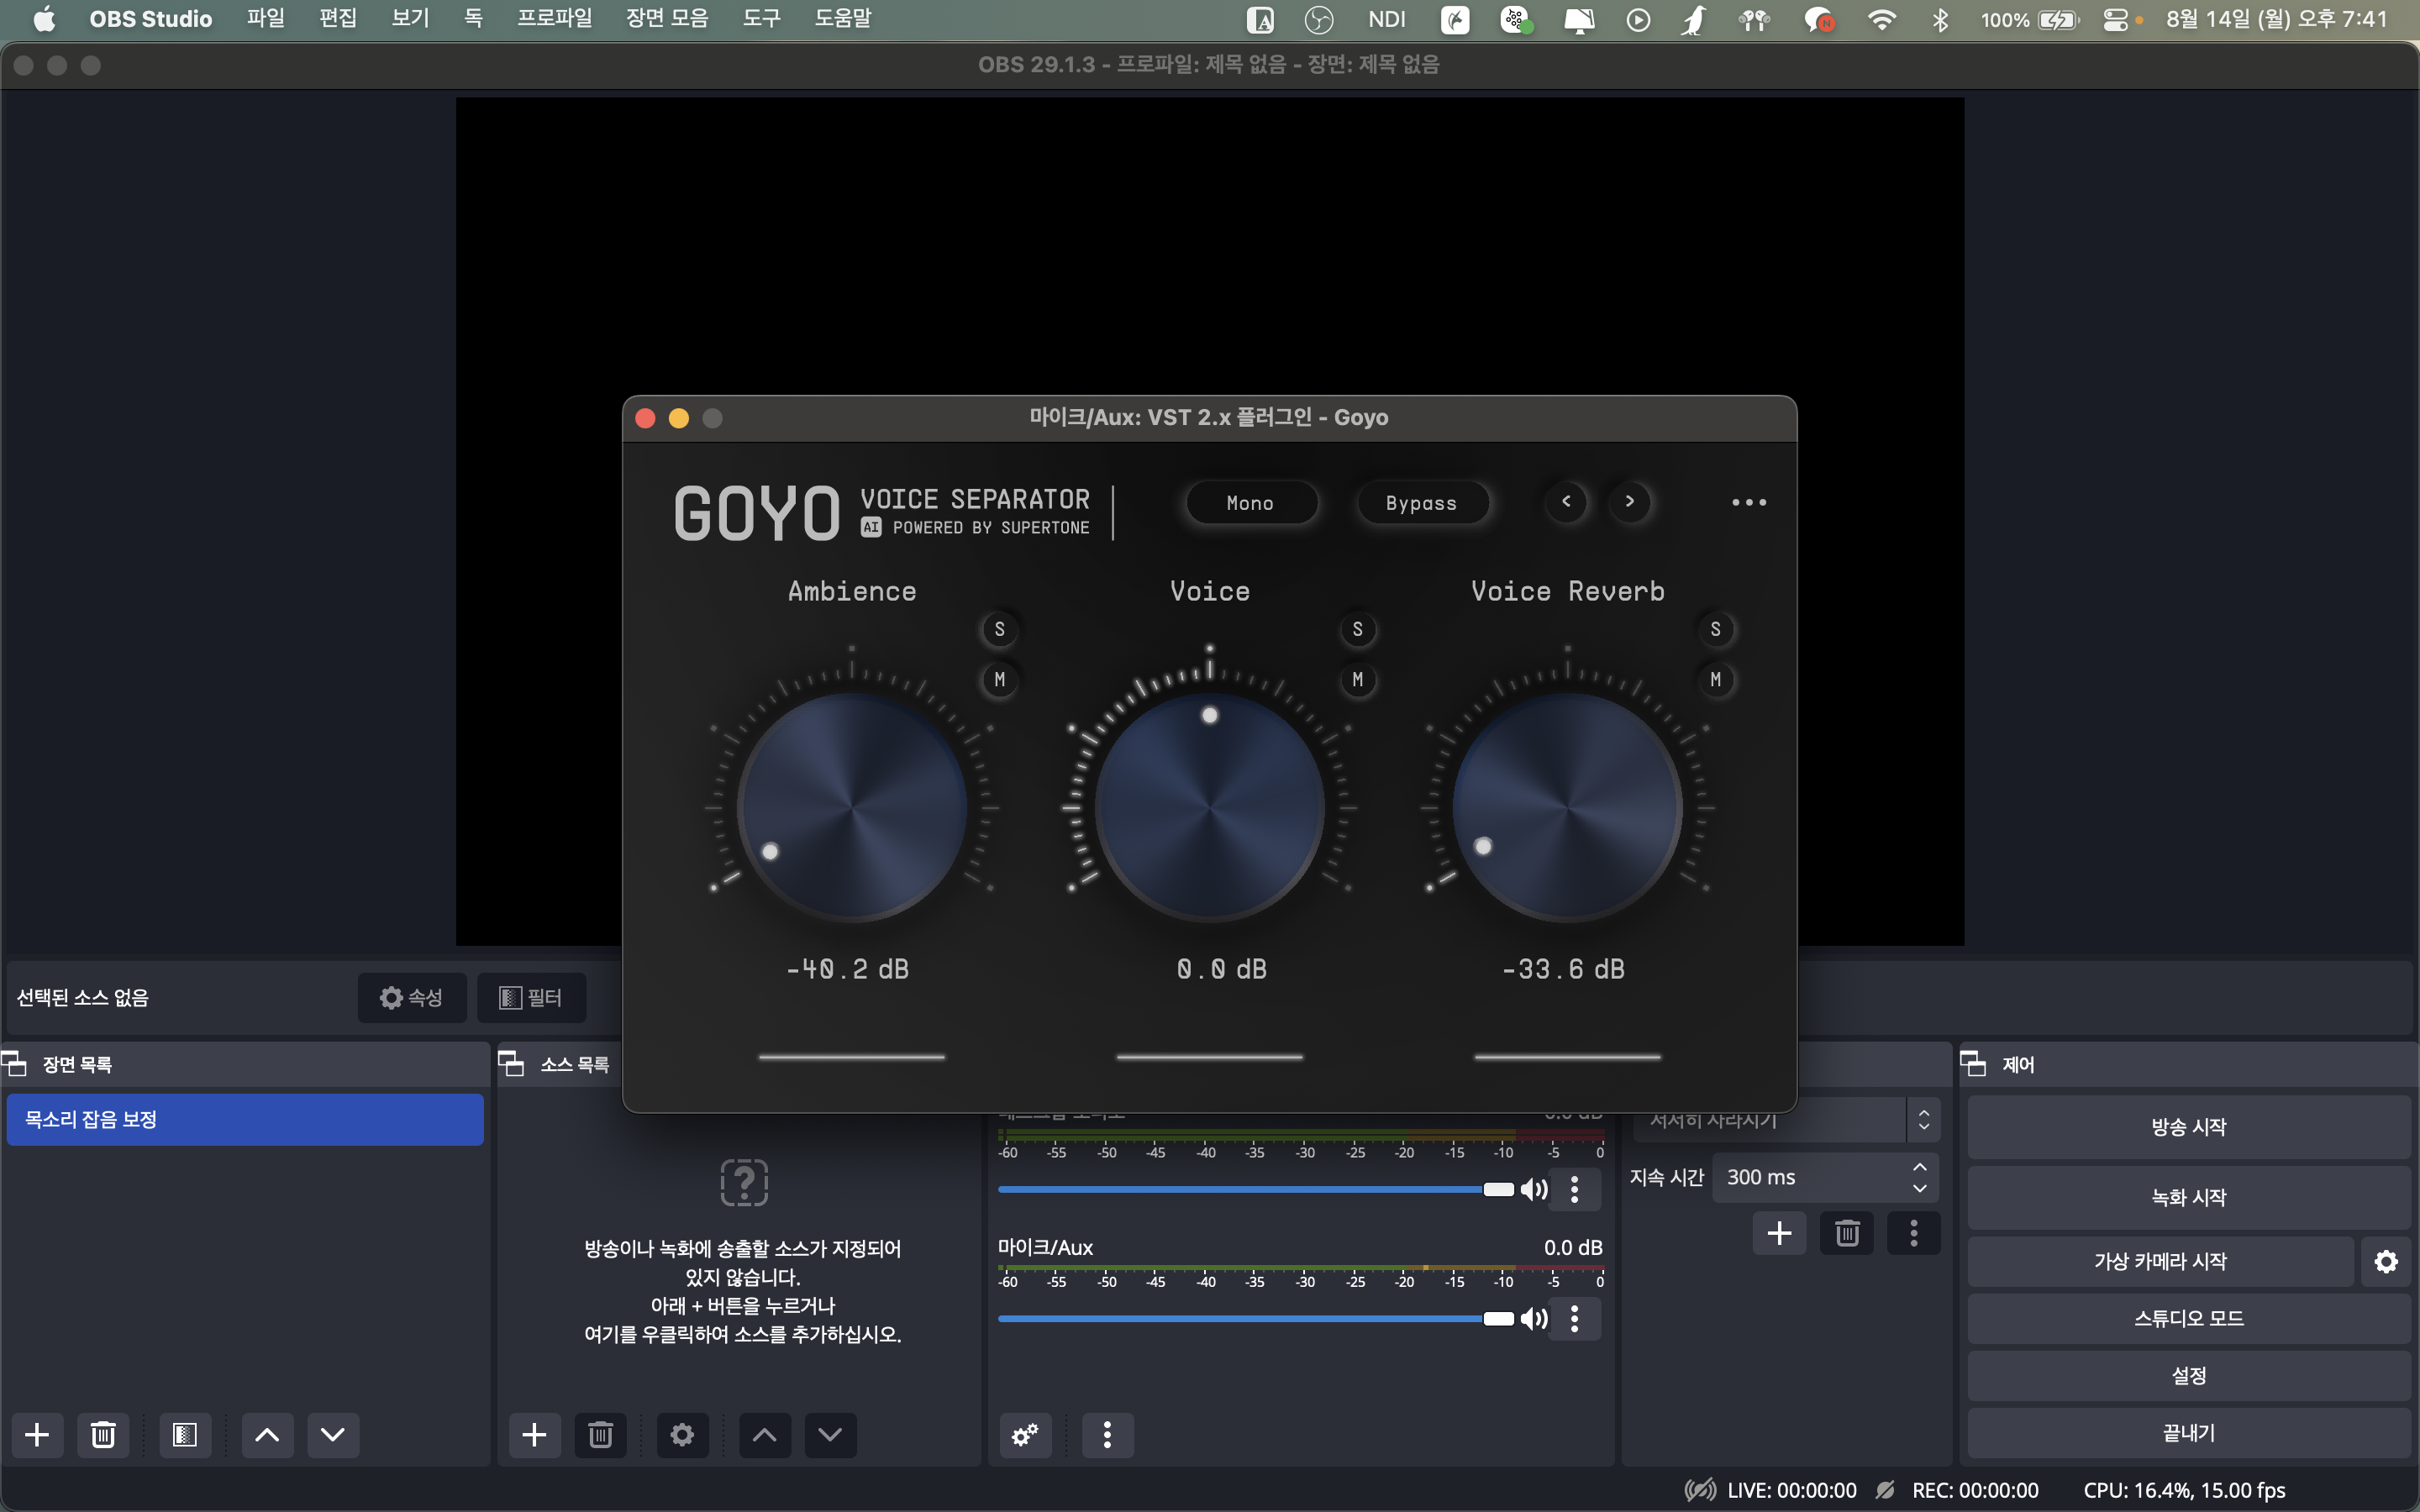2420x1512 pixels.
Task: Open Bluetooth status in menu bar
Action: pyautogui.click(x=1940, y=19)
